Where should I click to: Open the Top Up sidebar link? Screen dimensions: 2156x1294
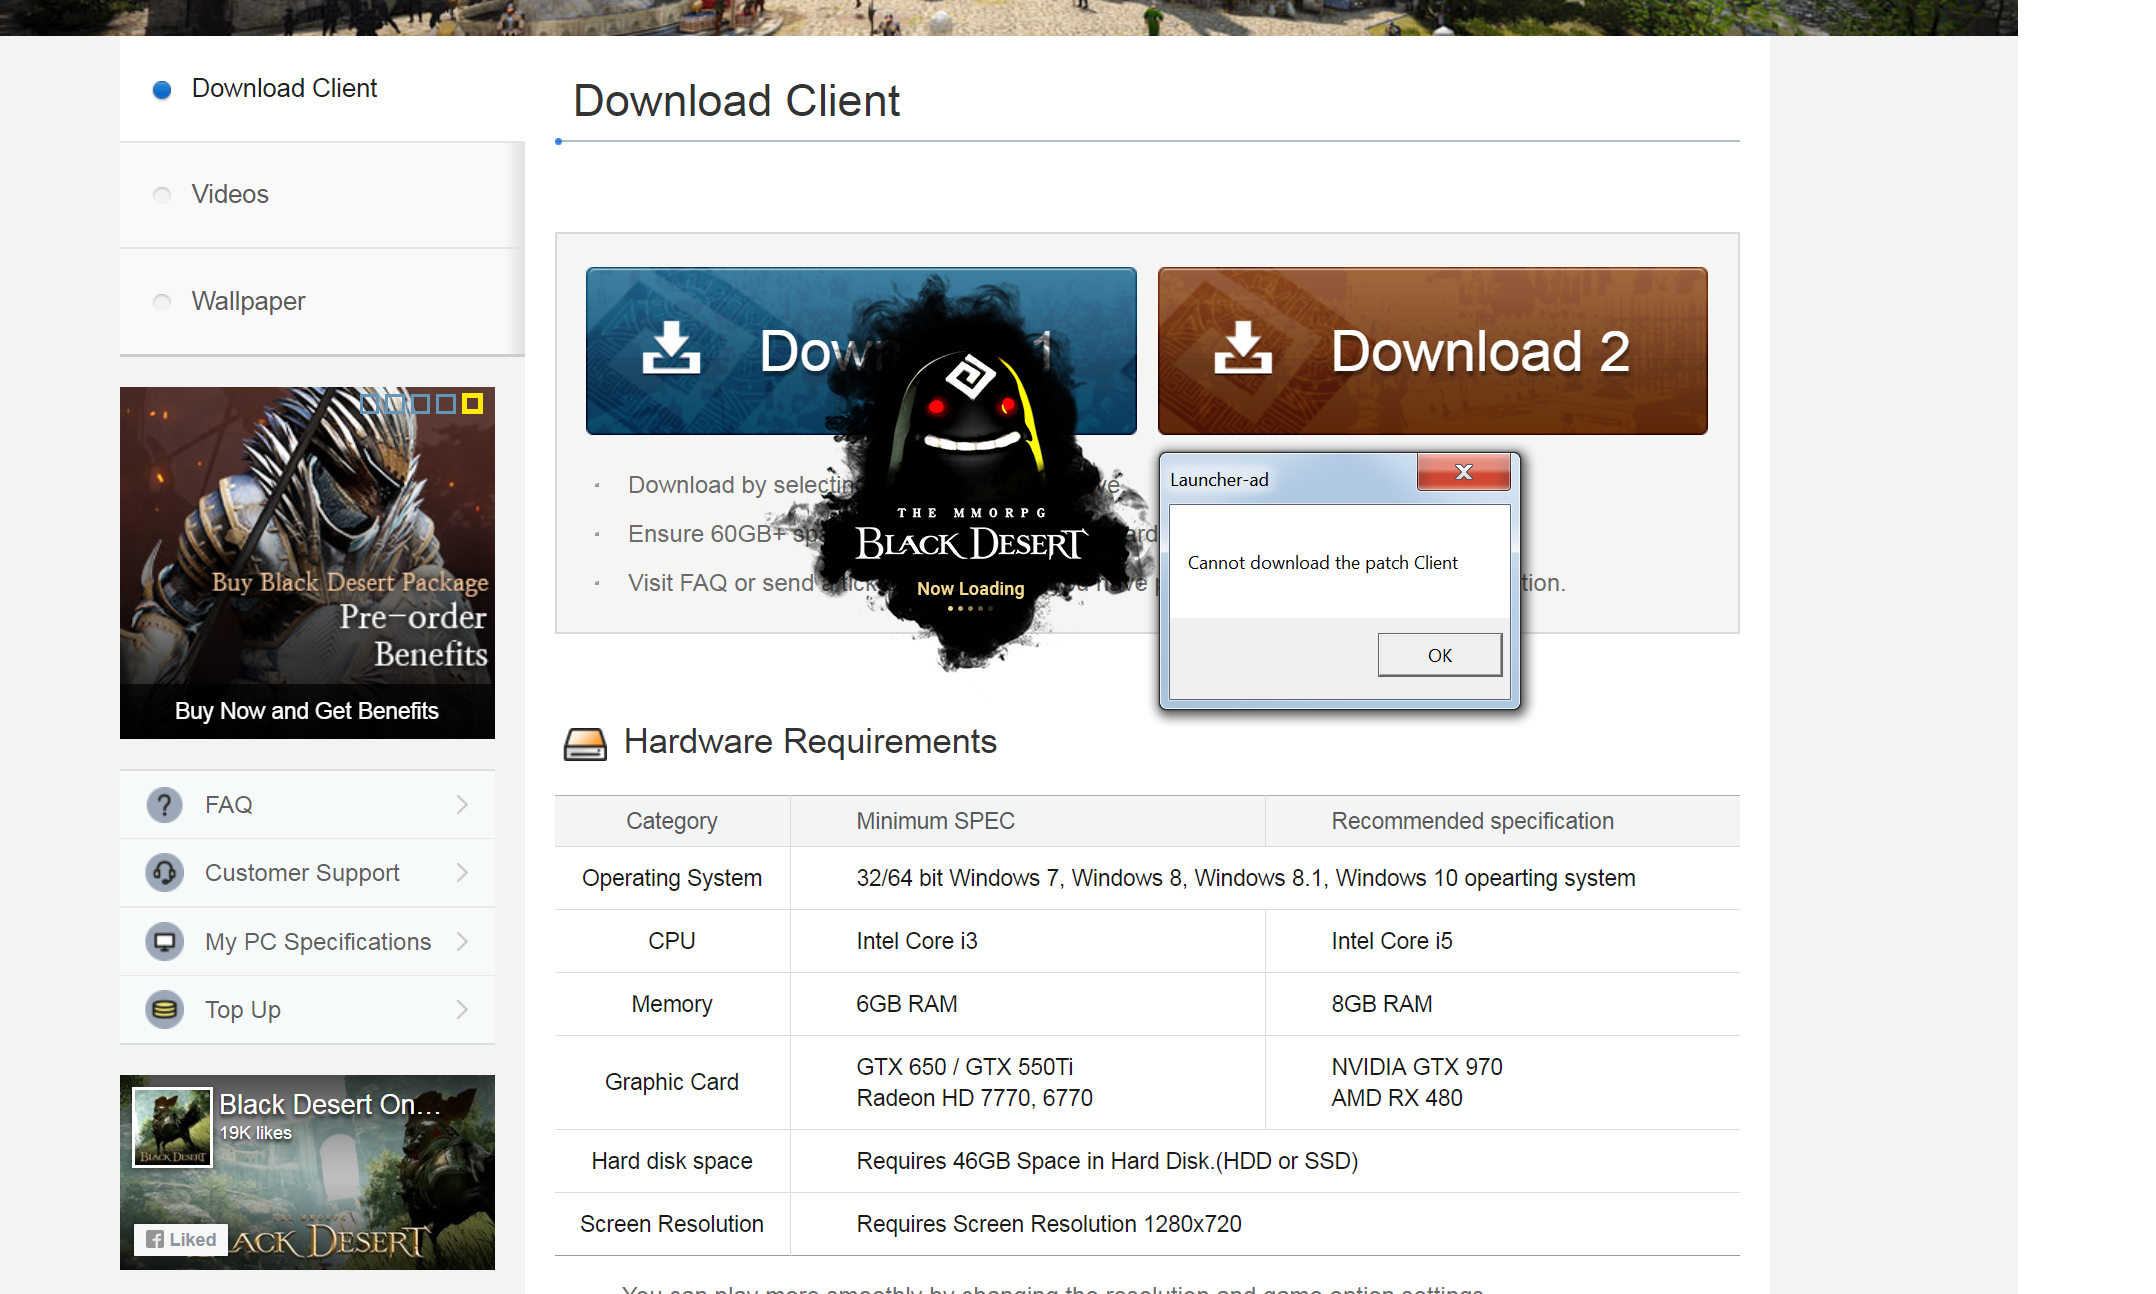click(307, 1010)
